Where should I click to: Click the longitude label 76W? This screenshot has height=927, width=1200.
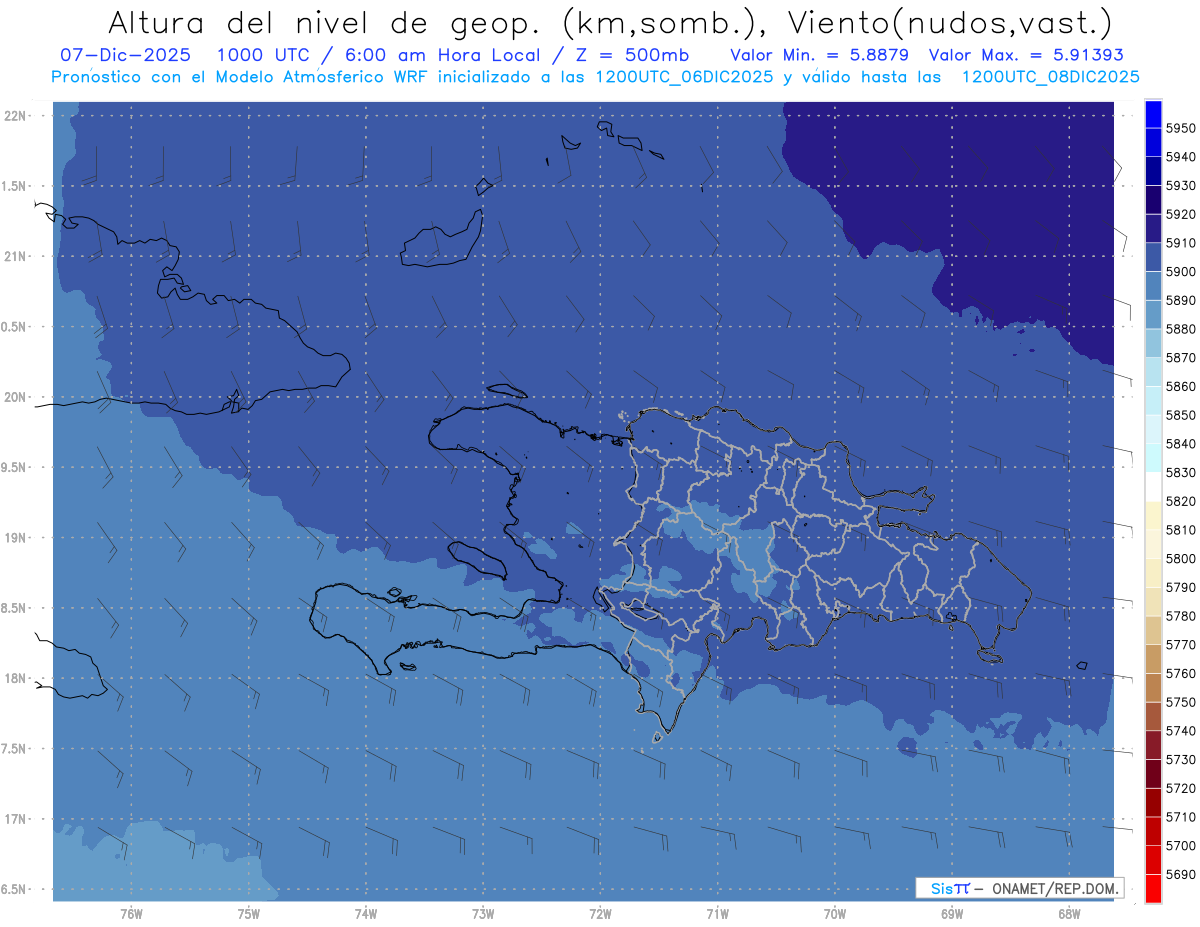tap(131, 914)
